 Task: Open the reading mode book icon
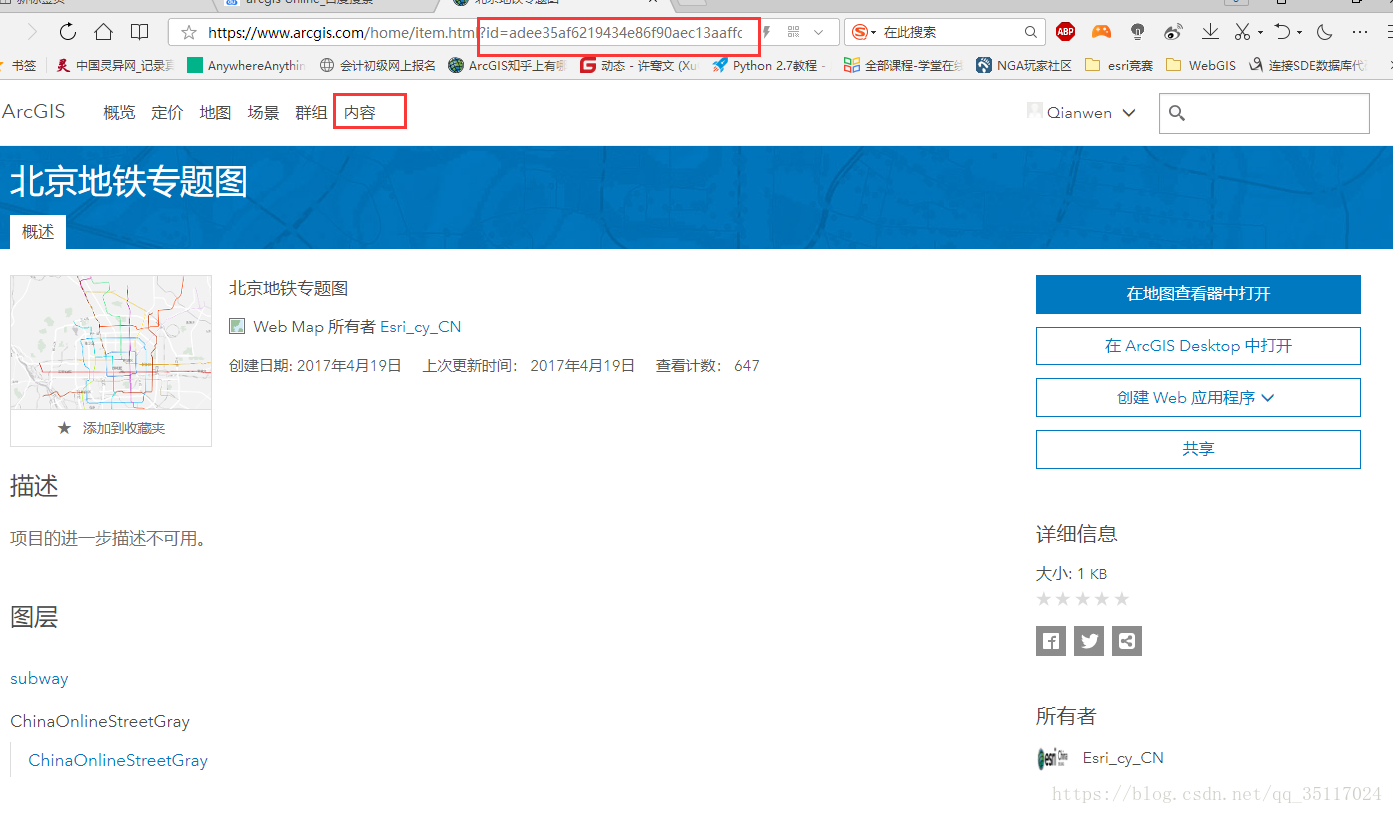tap(140, 32)
